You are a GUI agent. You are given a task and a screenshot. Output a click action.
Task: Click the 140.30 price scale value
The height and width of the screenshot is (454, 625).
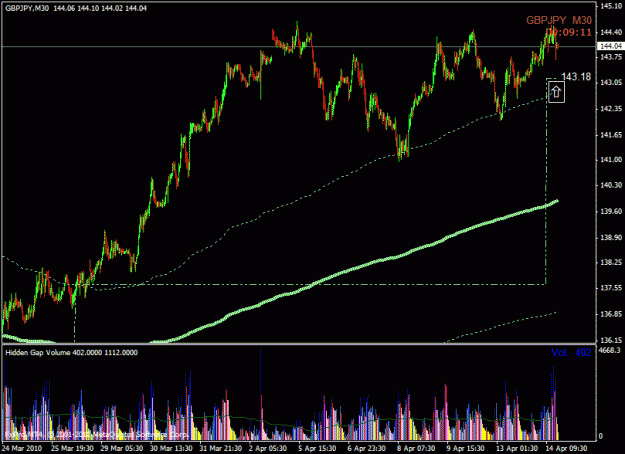click(611, 185)
